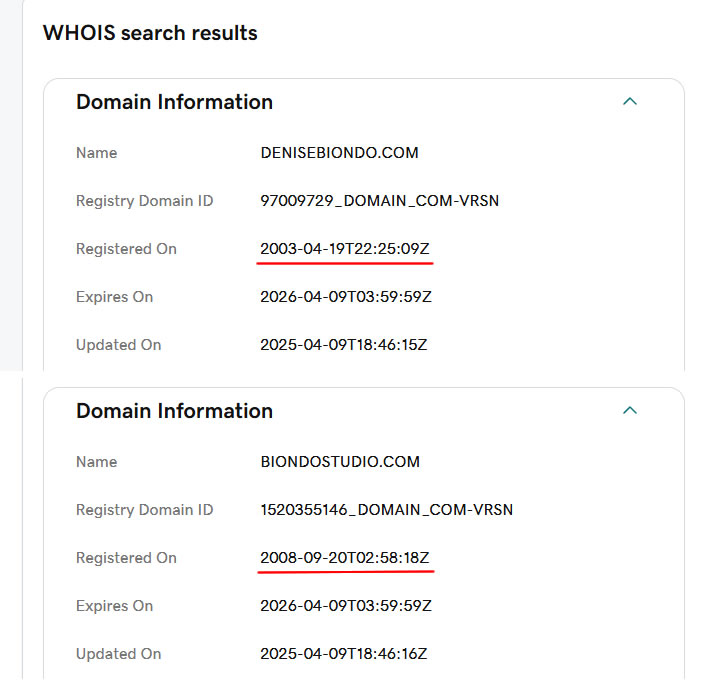Click the first Registered On label

(126, 249)
